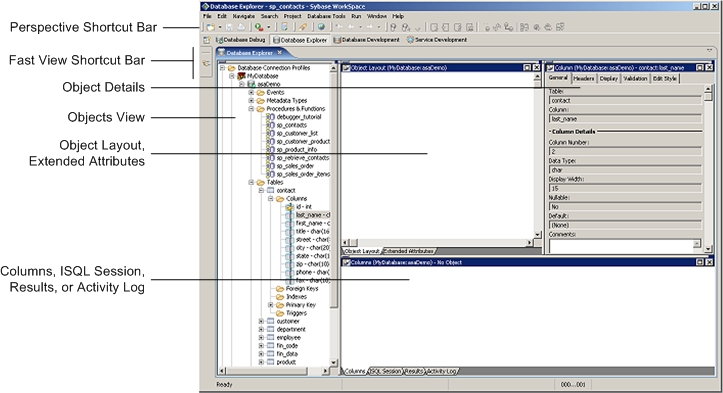Switch to the Database Development perspective

click(367, 40)
